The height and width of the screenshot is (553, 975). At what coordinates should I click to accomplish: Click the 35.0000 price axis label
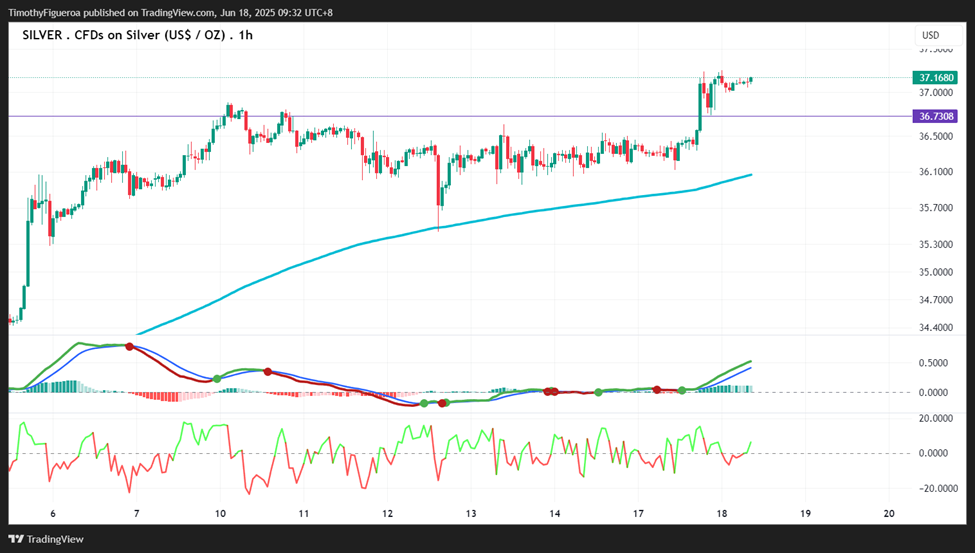(x=936, y=272)
